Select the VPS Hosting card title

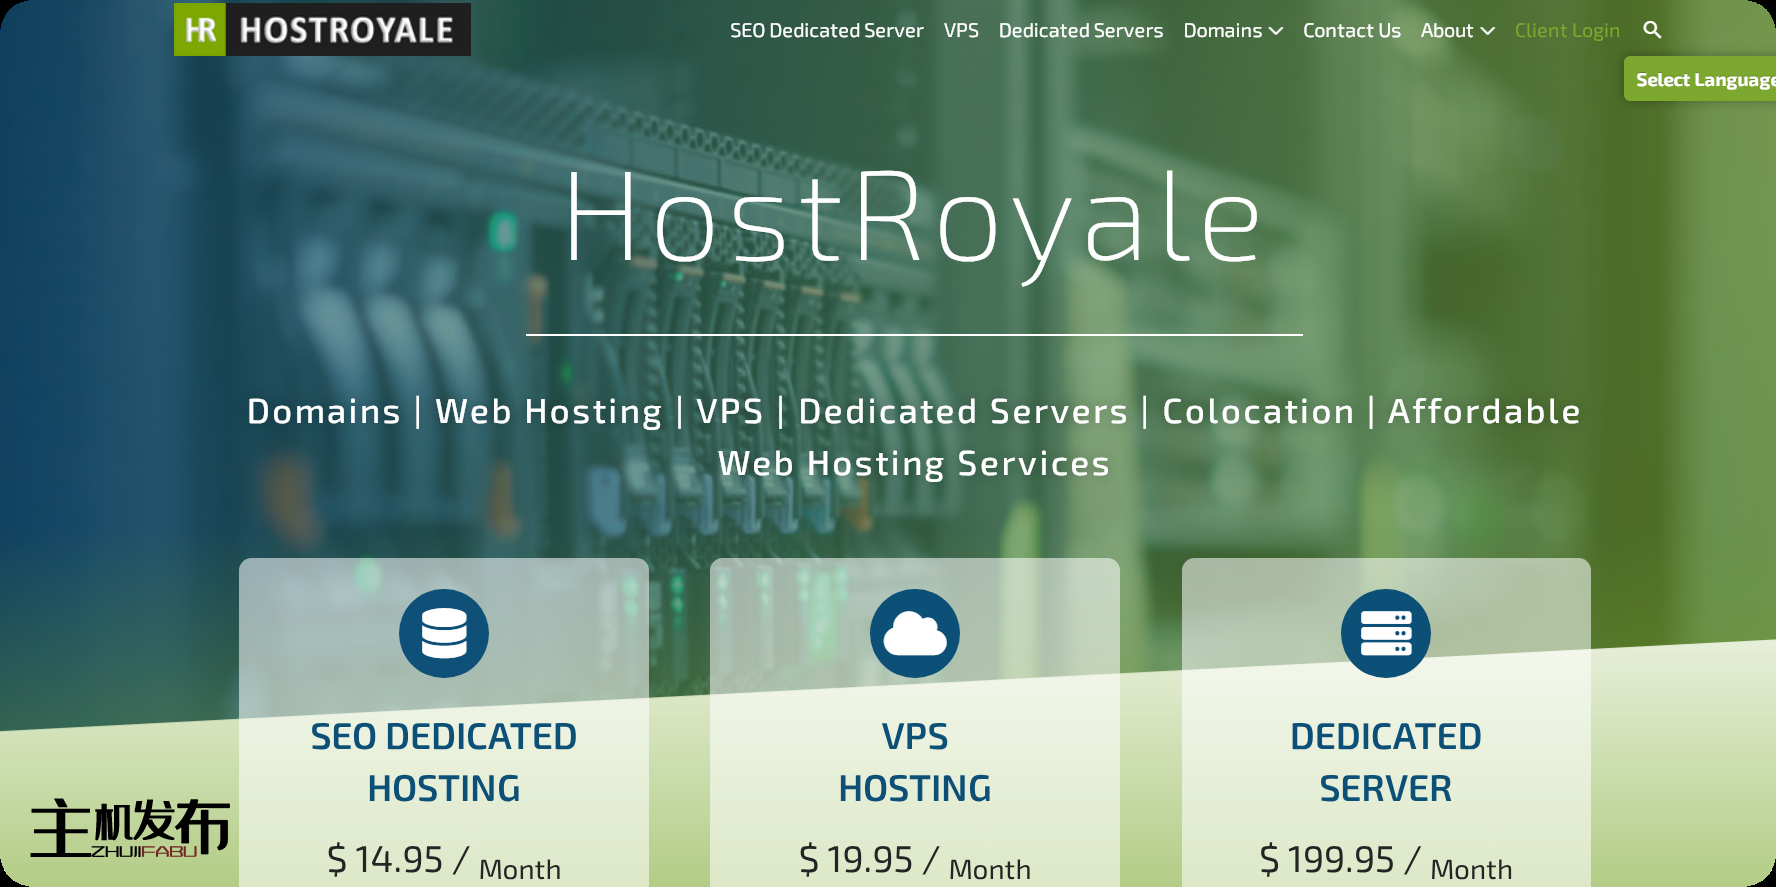tap(915, 762)
